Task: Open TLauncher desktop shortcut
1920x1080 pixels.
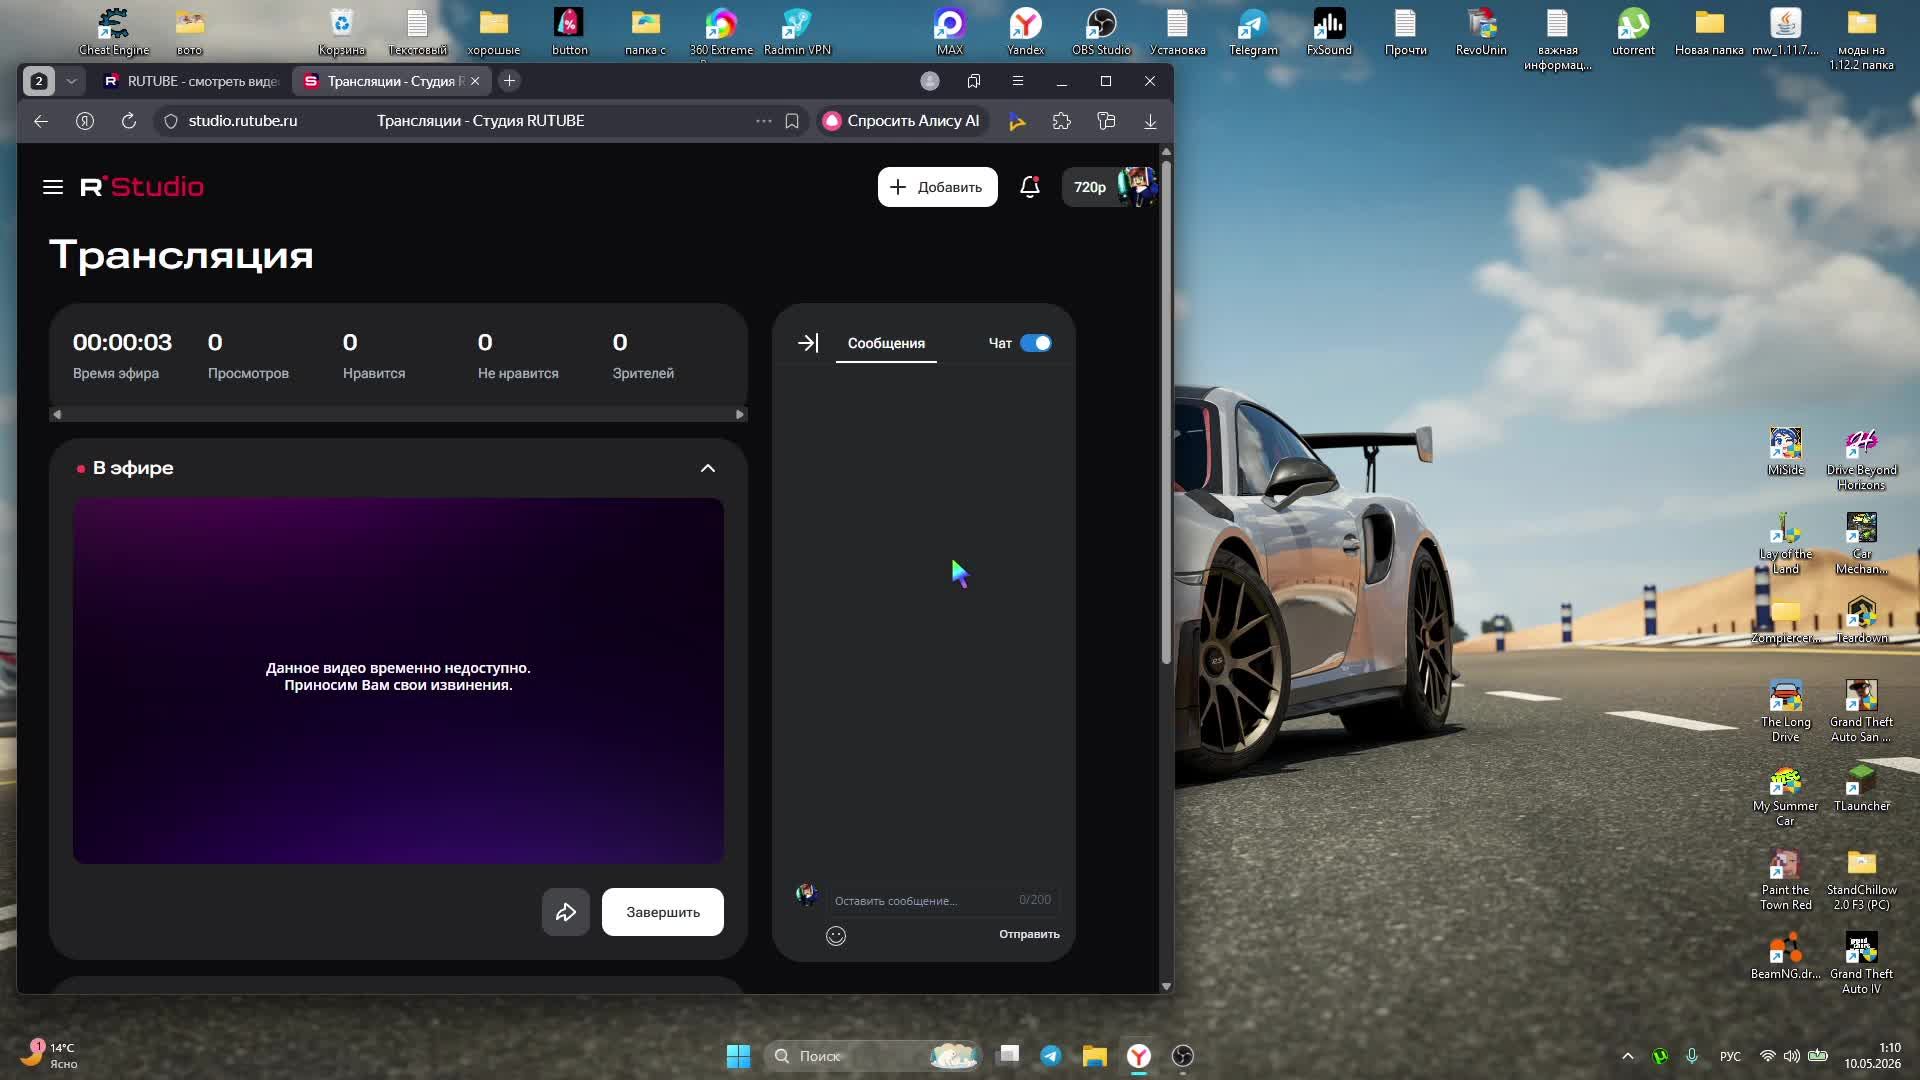Action: click(x=1861, y=788)
